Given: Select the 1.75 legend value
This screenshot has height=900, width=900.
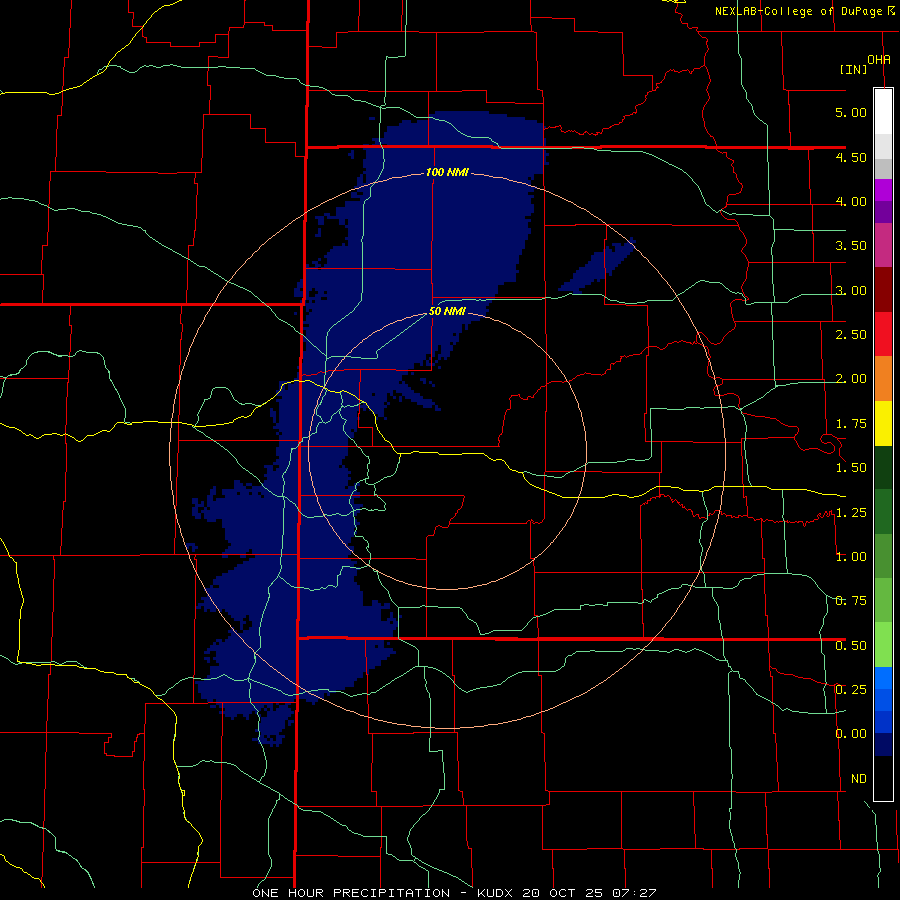Looking at the screenshot, I should [x=851, y=424].
